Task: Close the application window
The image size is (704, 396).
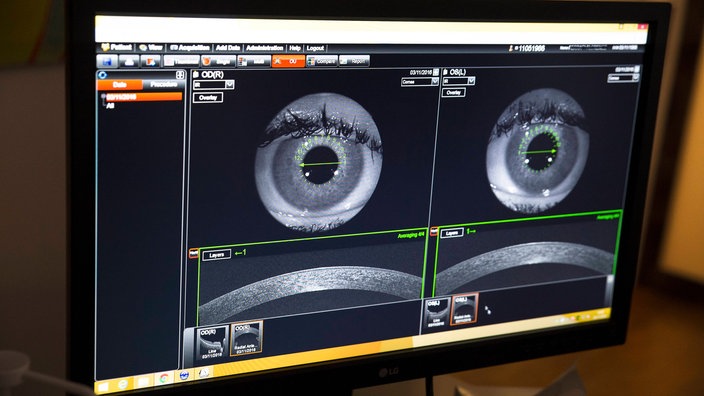Action: pos(642,27)
